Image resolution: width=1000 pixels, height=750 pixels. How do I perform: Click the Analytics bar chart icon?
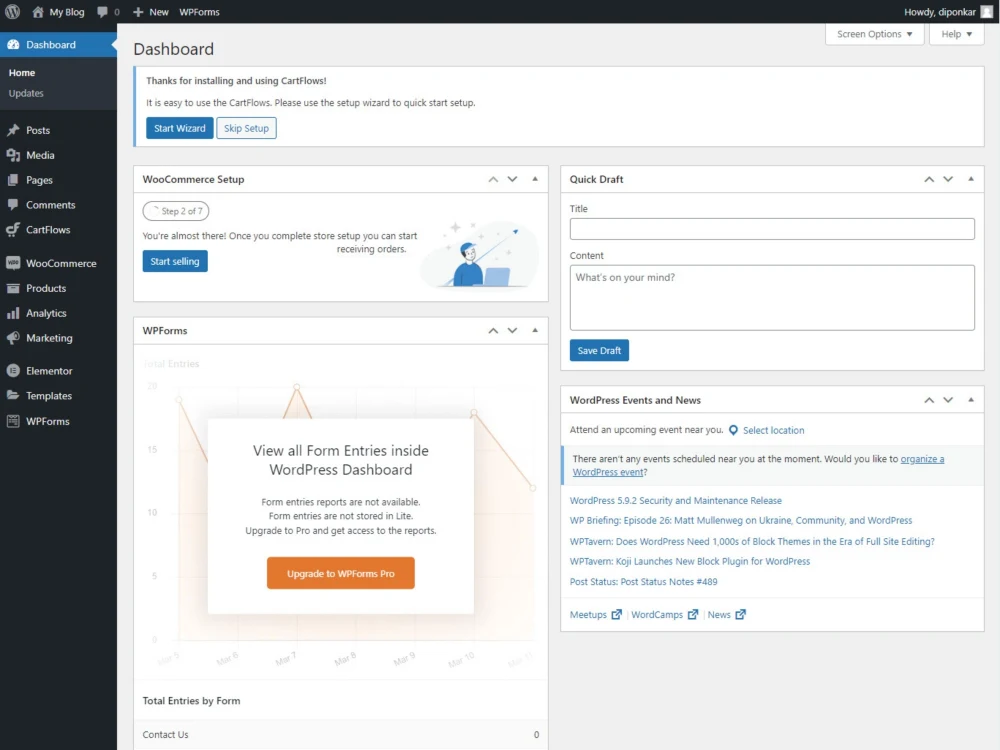tap(13, 313)
